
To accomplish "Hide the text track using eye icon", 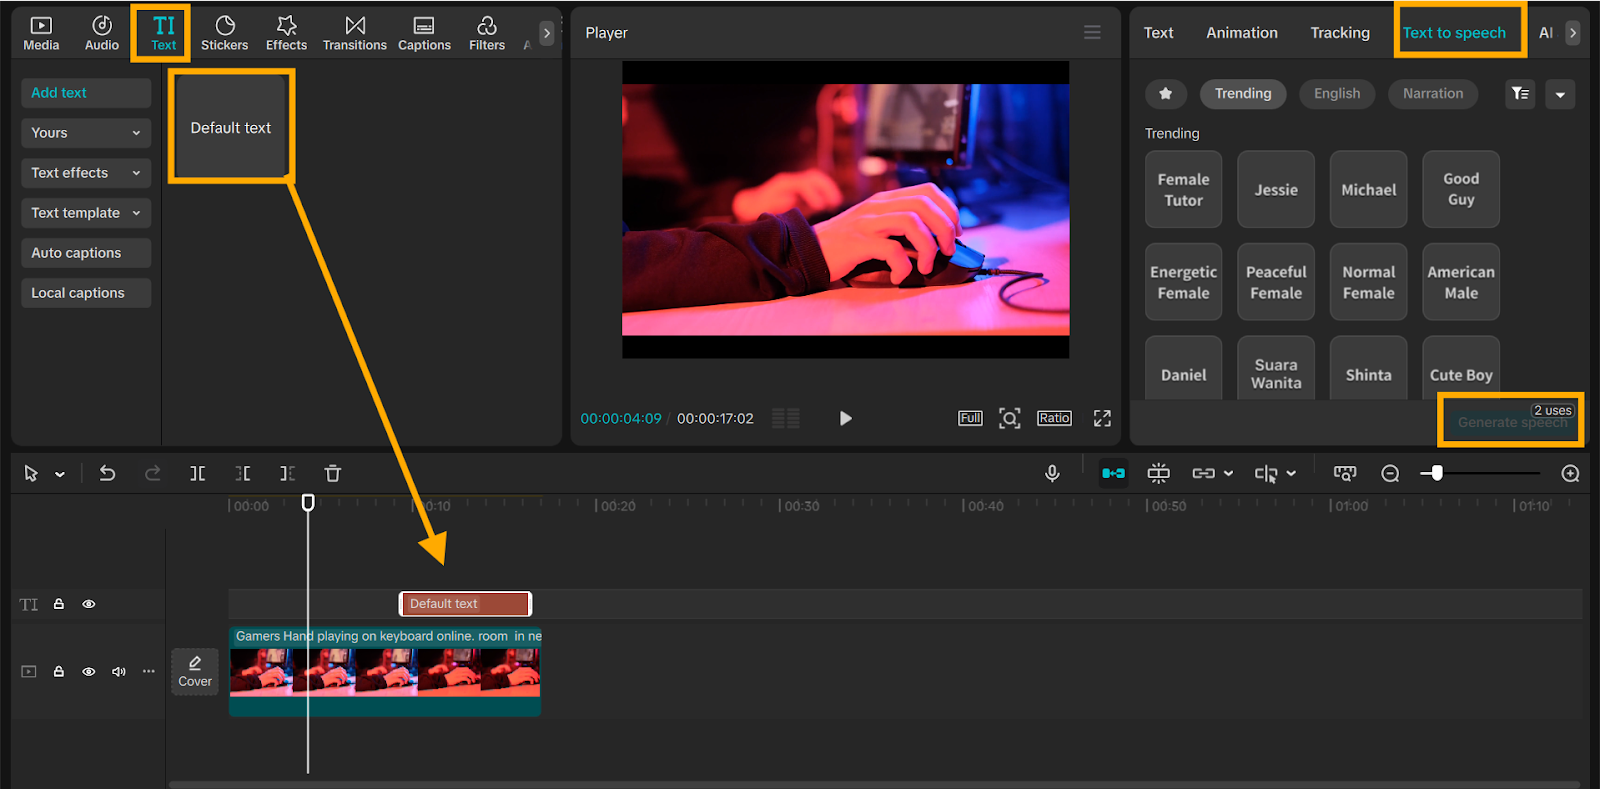I will [89, 604].
